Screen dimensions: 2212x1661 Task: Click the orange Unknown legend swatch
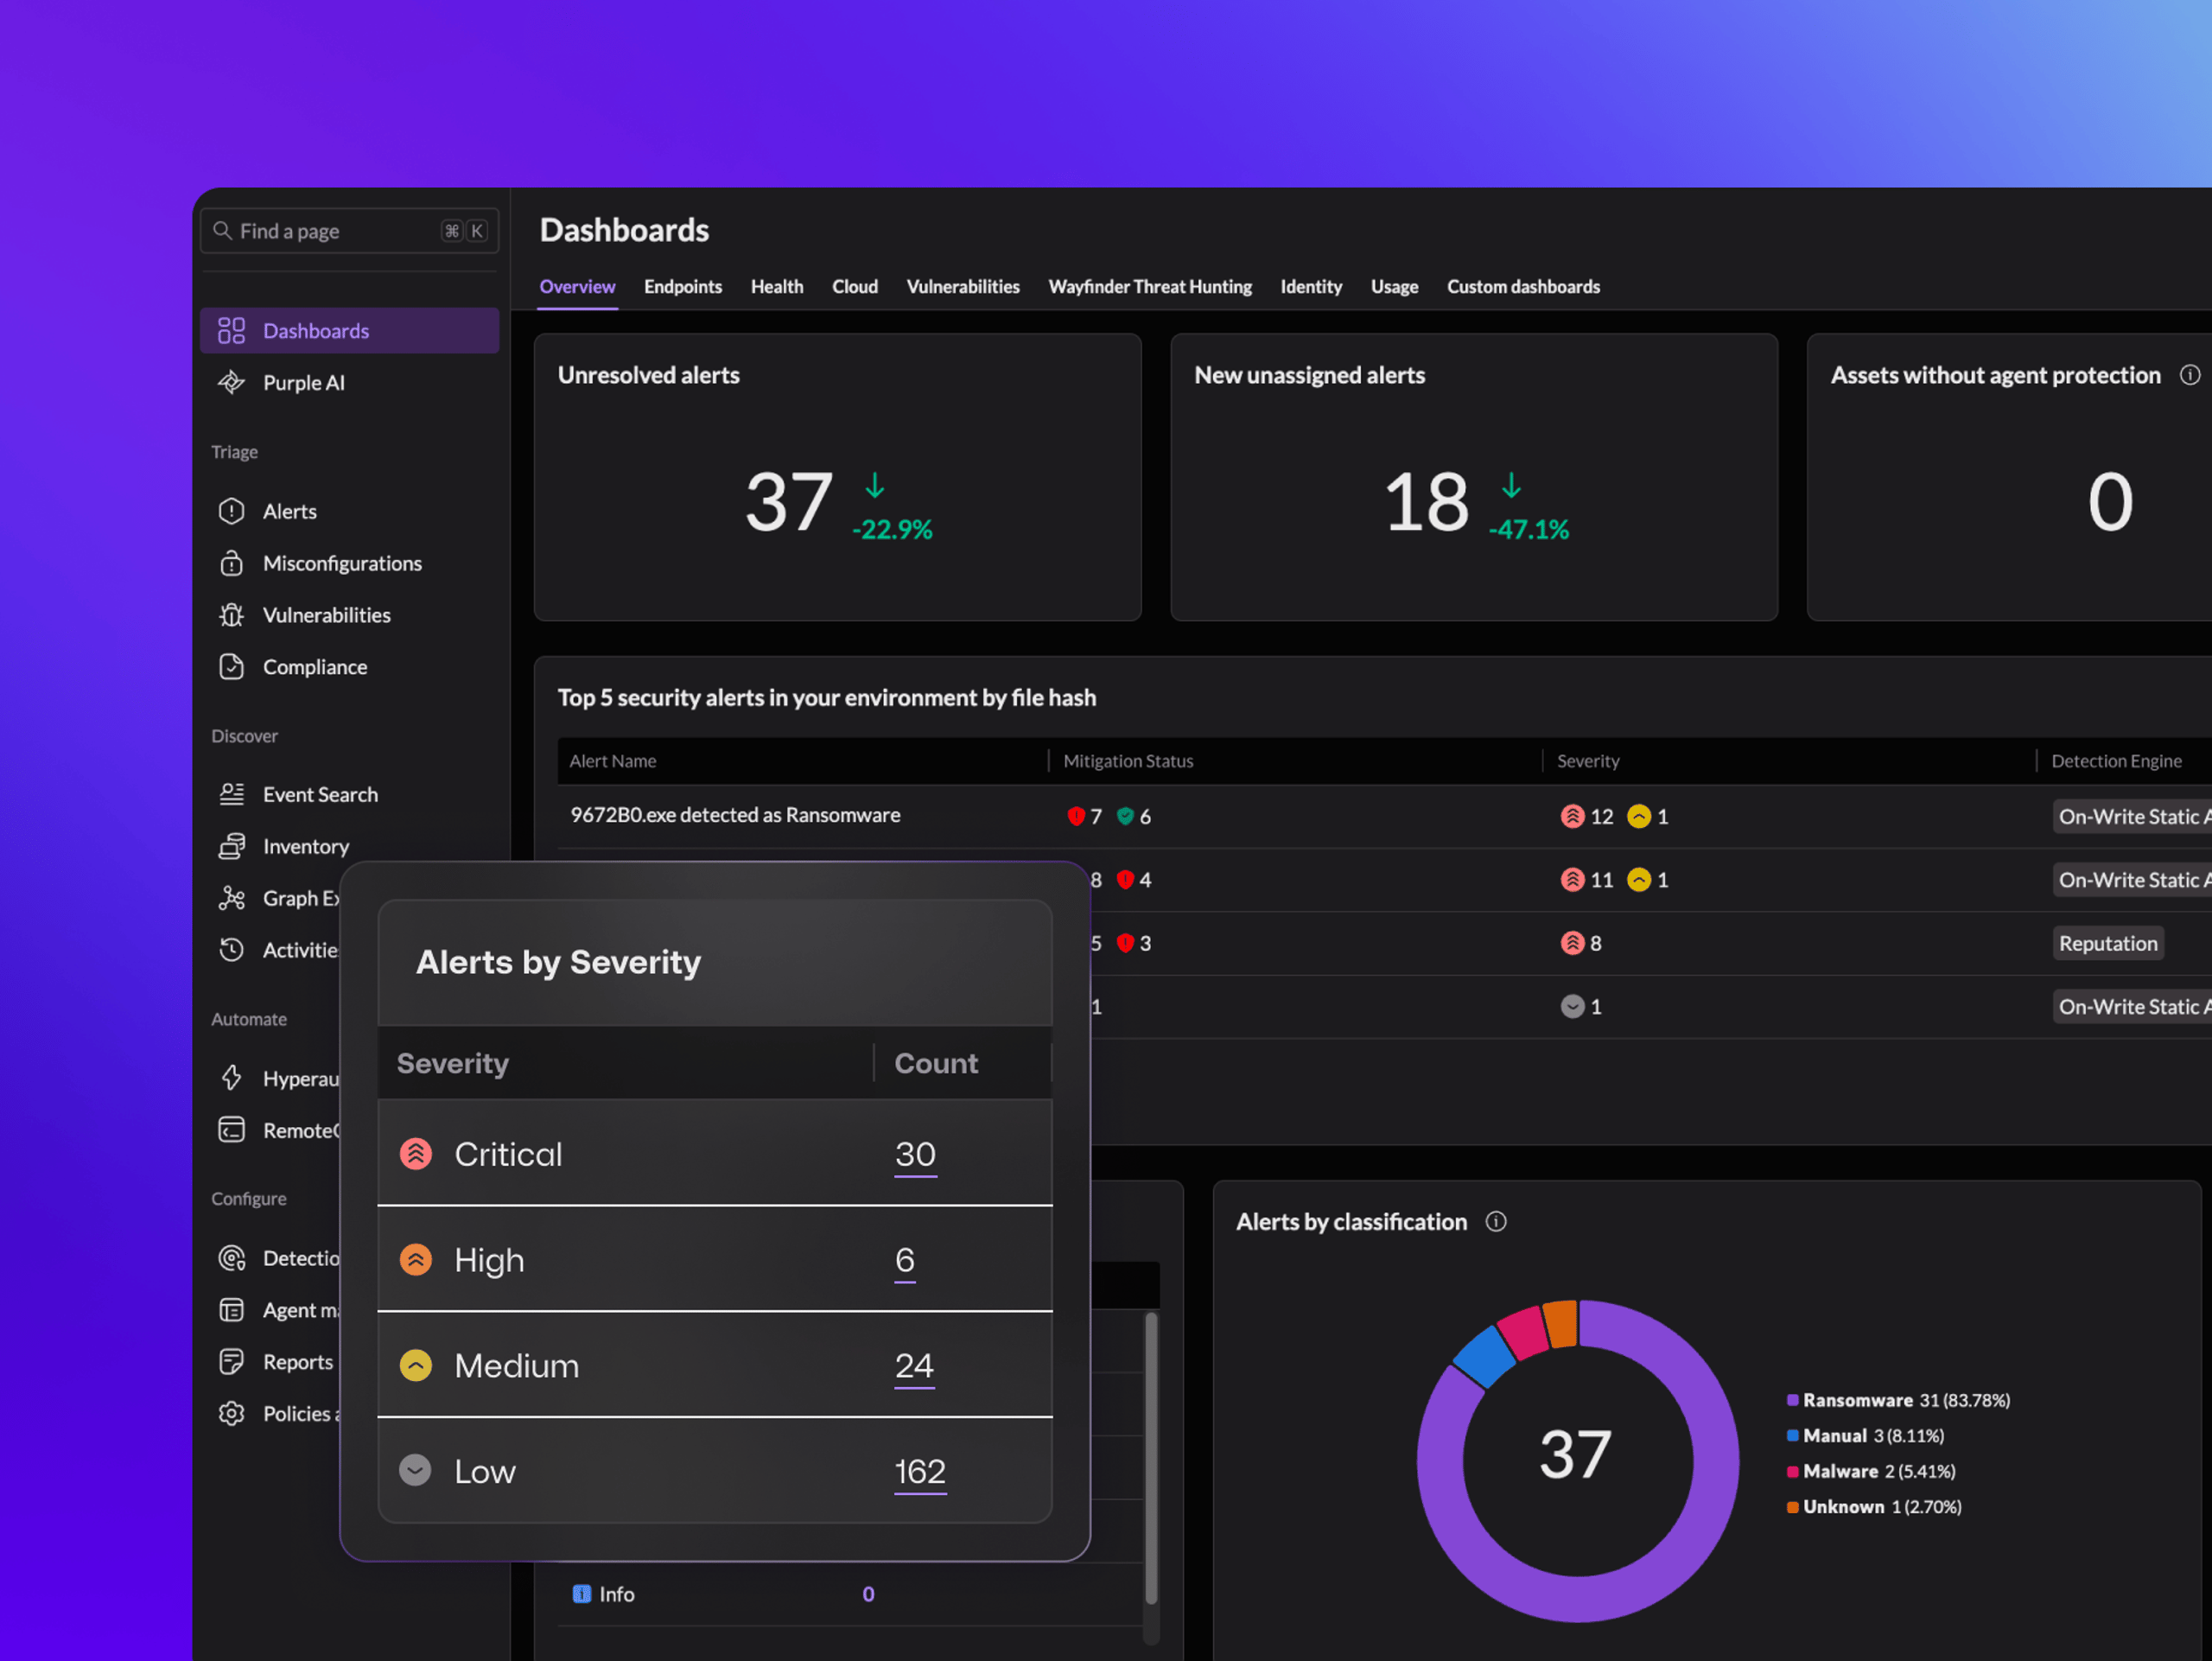(1792, 1509)
